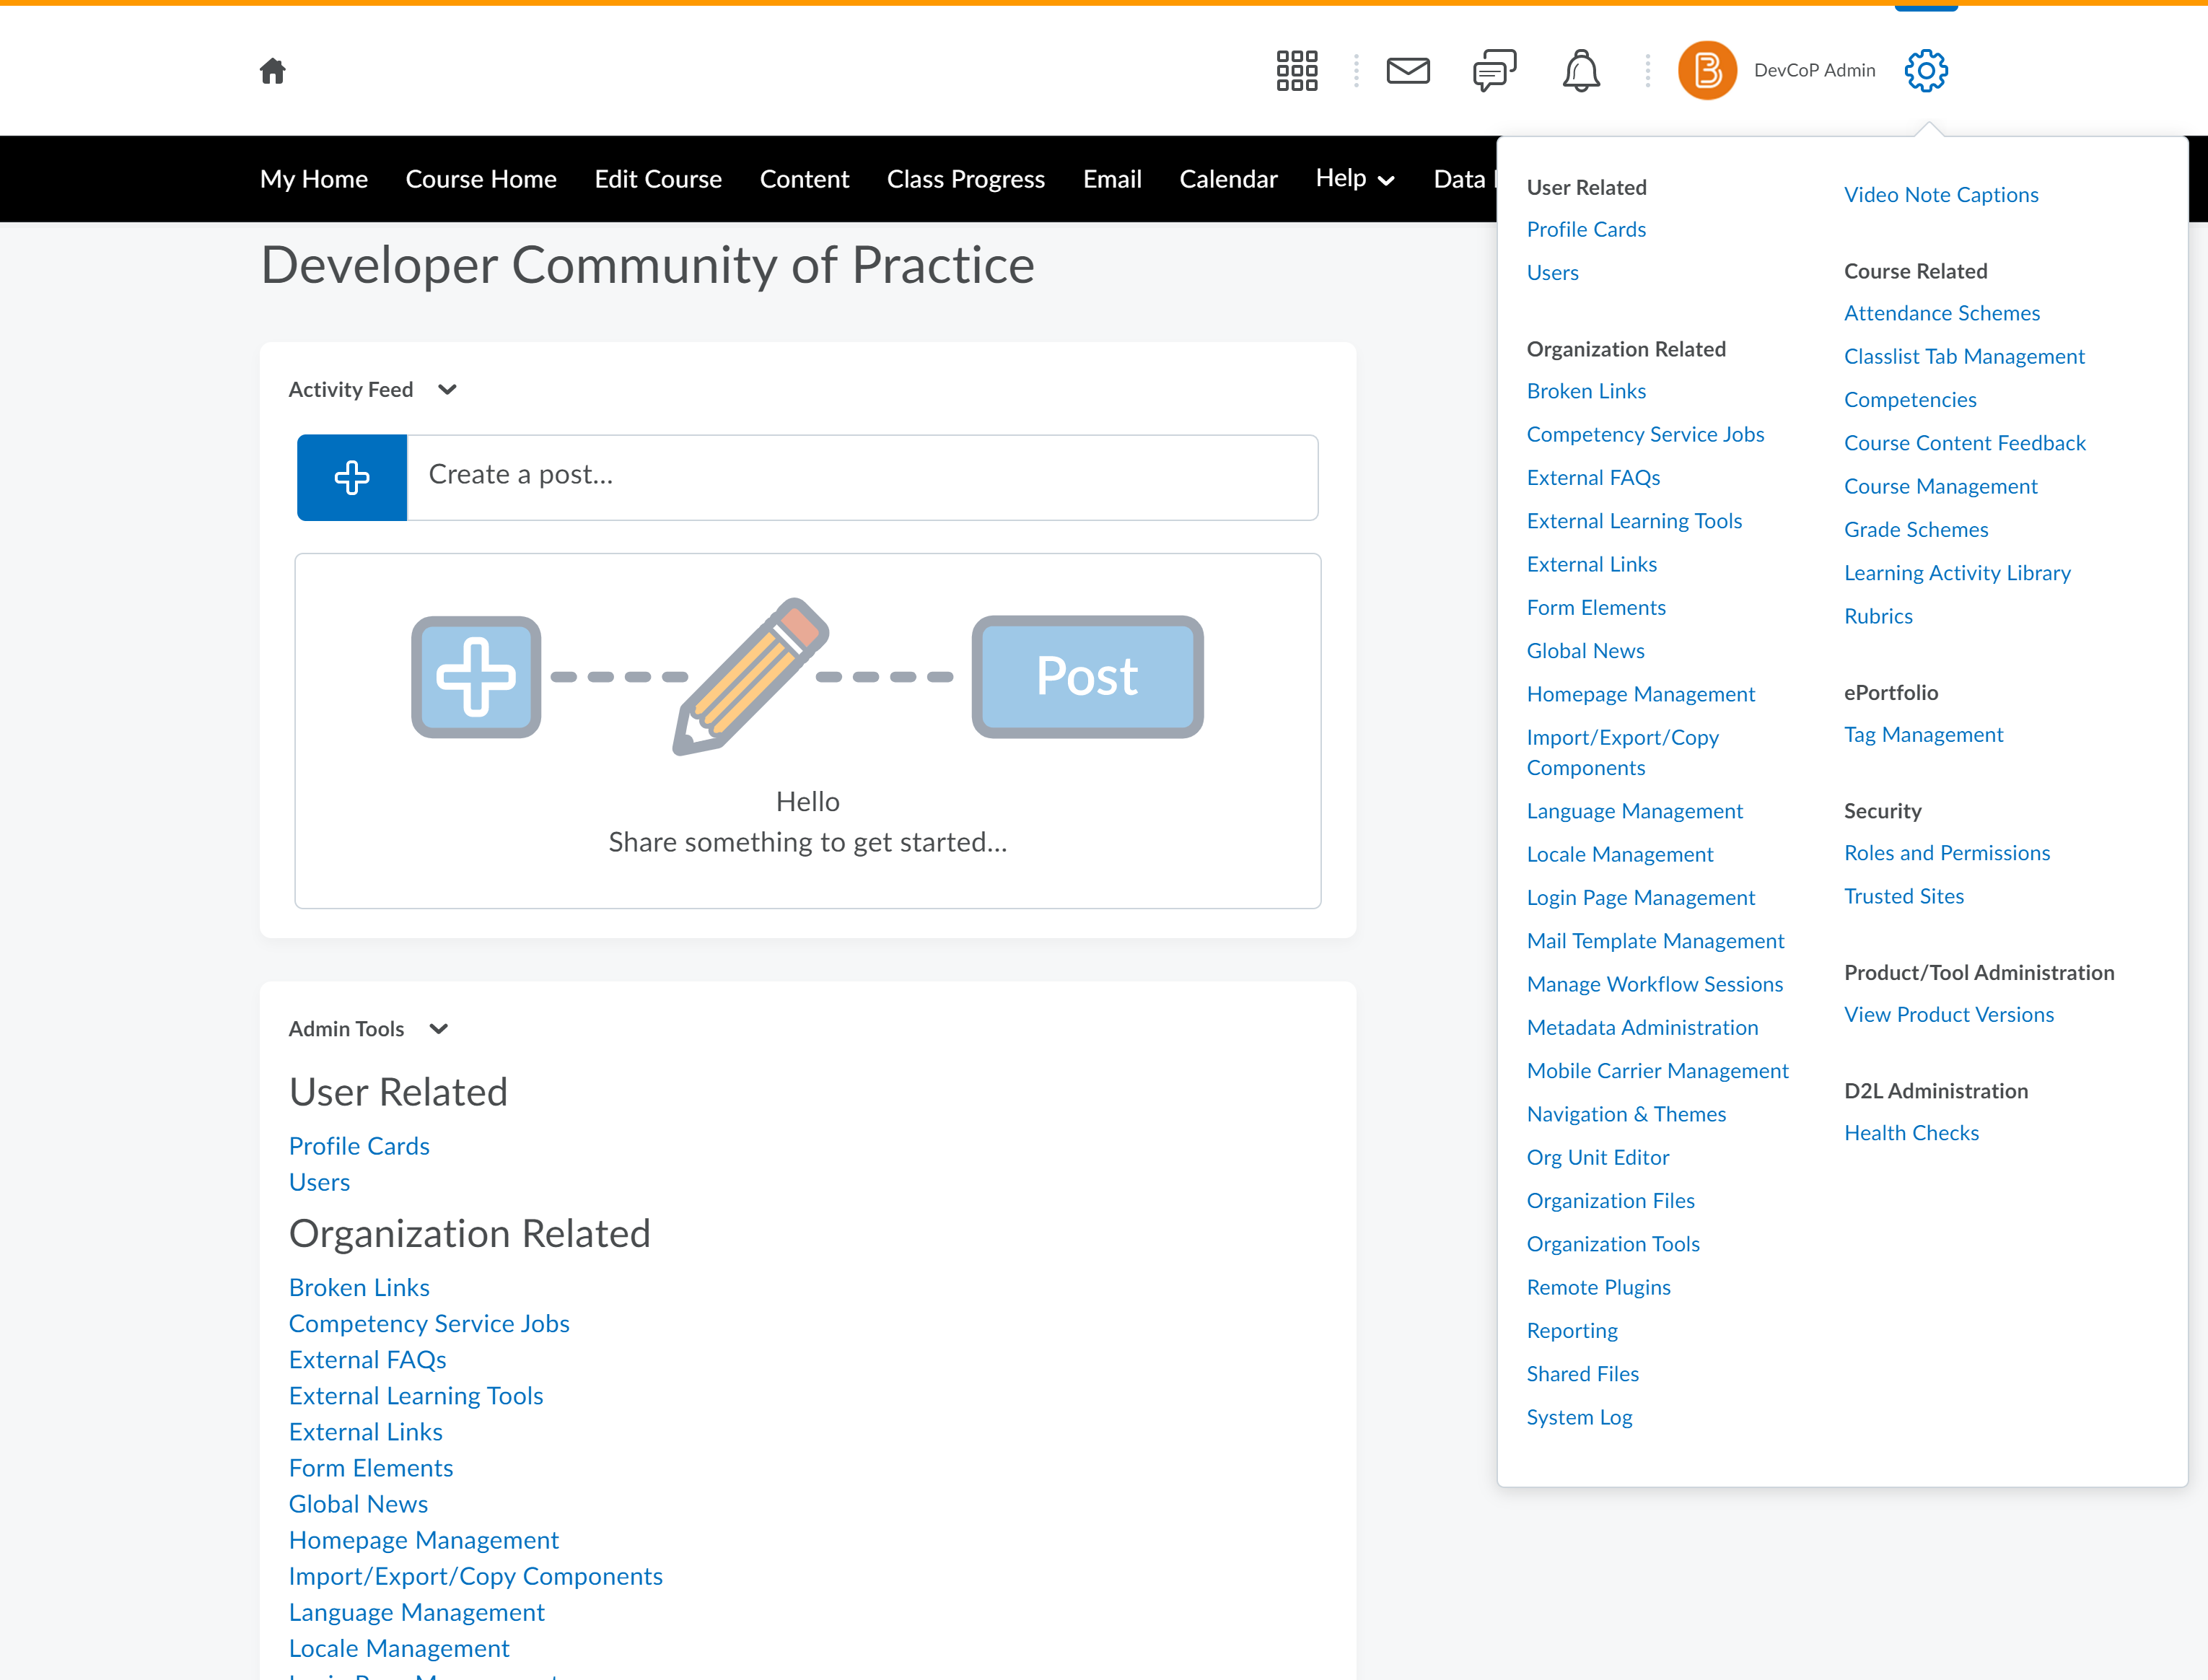Screen dimensions: 2208x1680
Task: Open the grid/waffle app launcher icon
Action: [x=1297, y=71]
